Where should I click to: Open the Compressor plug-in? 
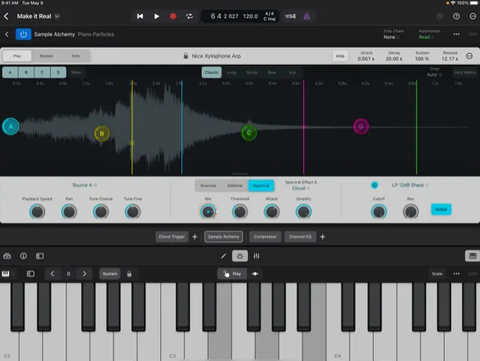click(x=265, y=237)
